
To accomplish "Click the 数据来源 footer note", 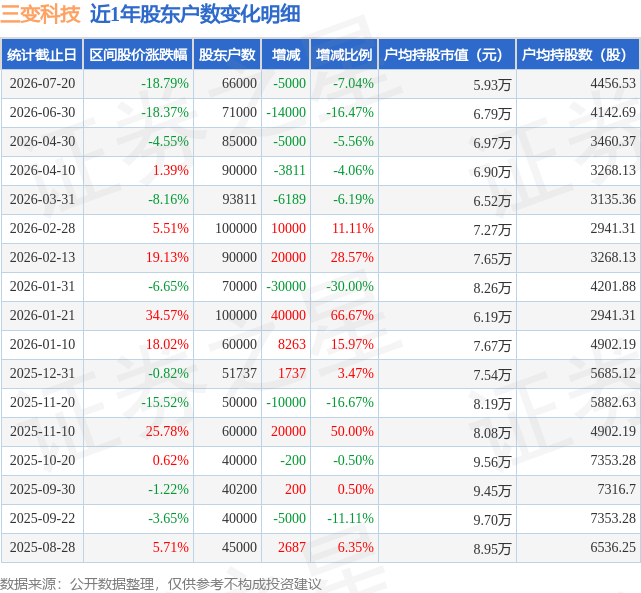I will tap(161, 584).
